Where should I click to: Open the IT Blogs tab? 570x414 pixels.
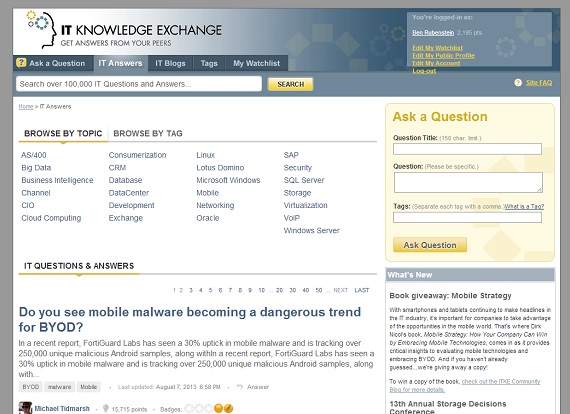point(170,63)
